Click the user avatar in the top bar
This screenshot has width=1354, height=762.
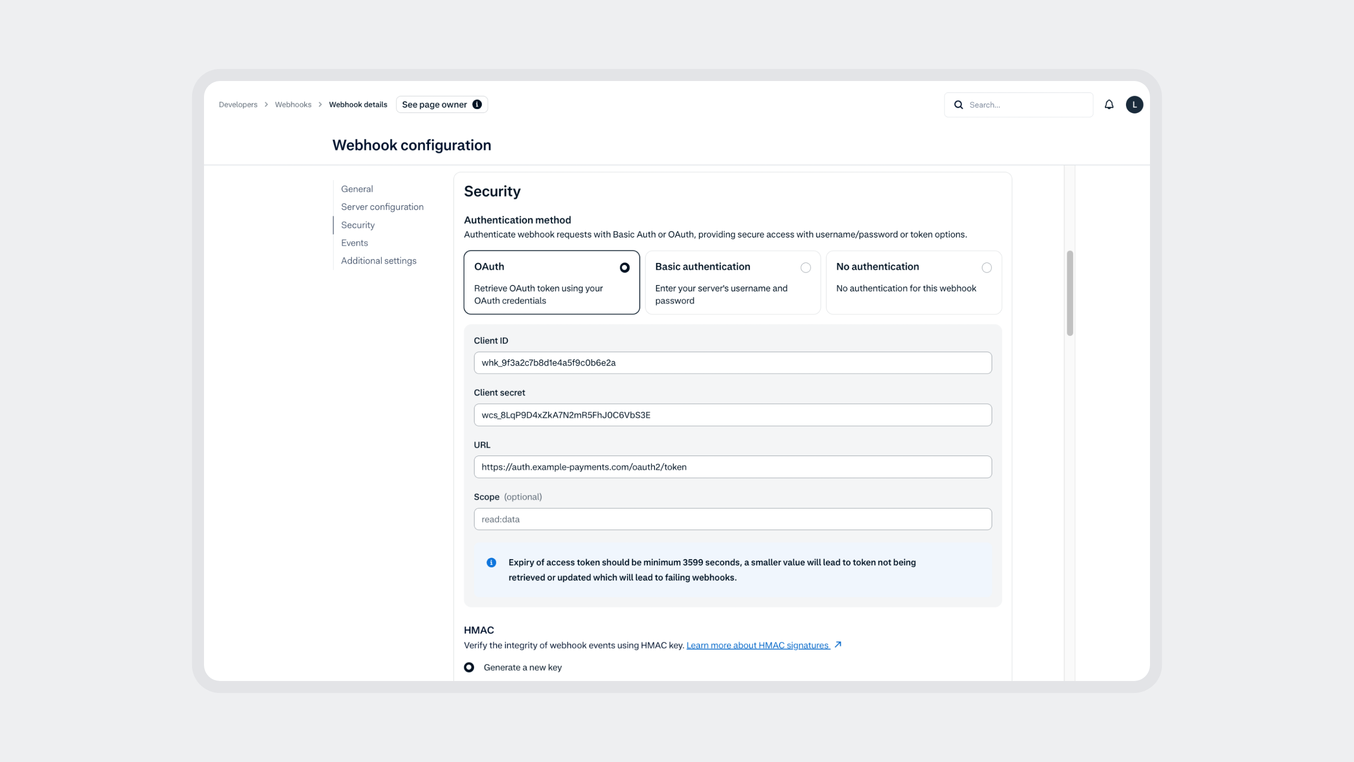tap(1134, 104)
